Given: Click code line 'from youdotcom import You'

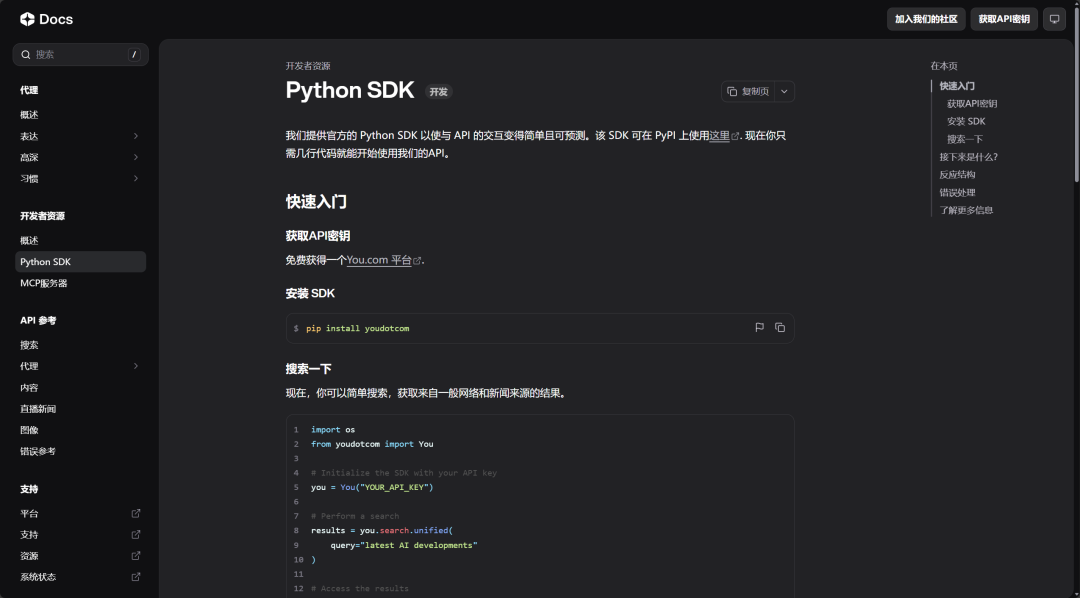Looking at the screenshot, I should [372, 444].
